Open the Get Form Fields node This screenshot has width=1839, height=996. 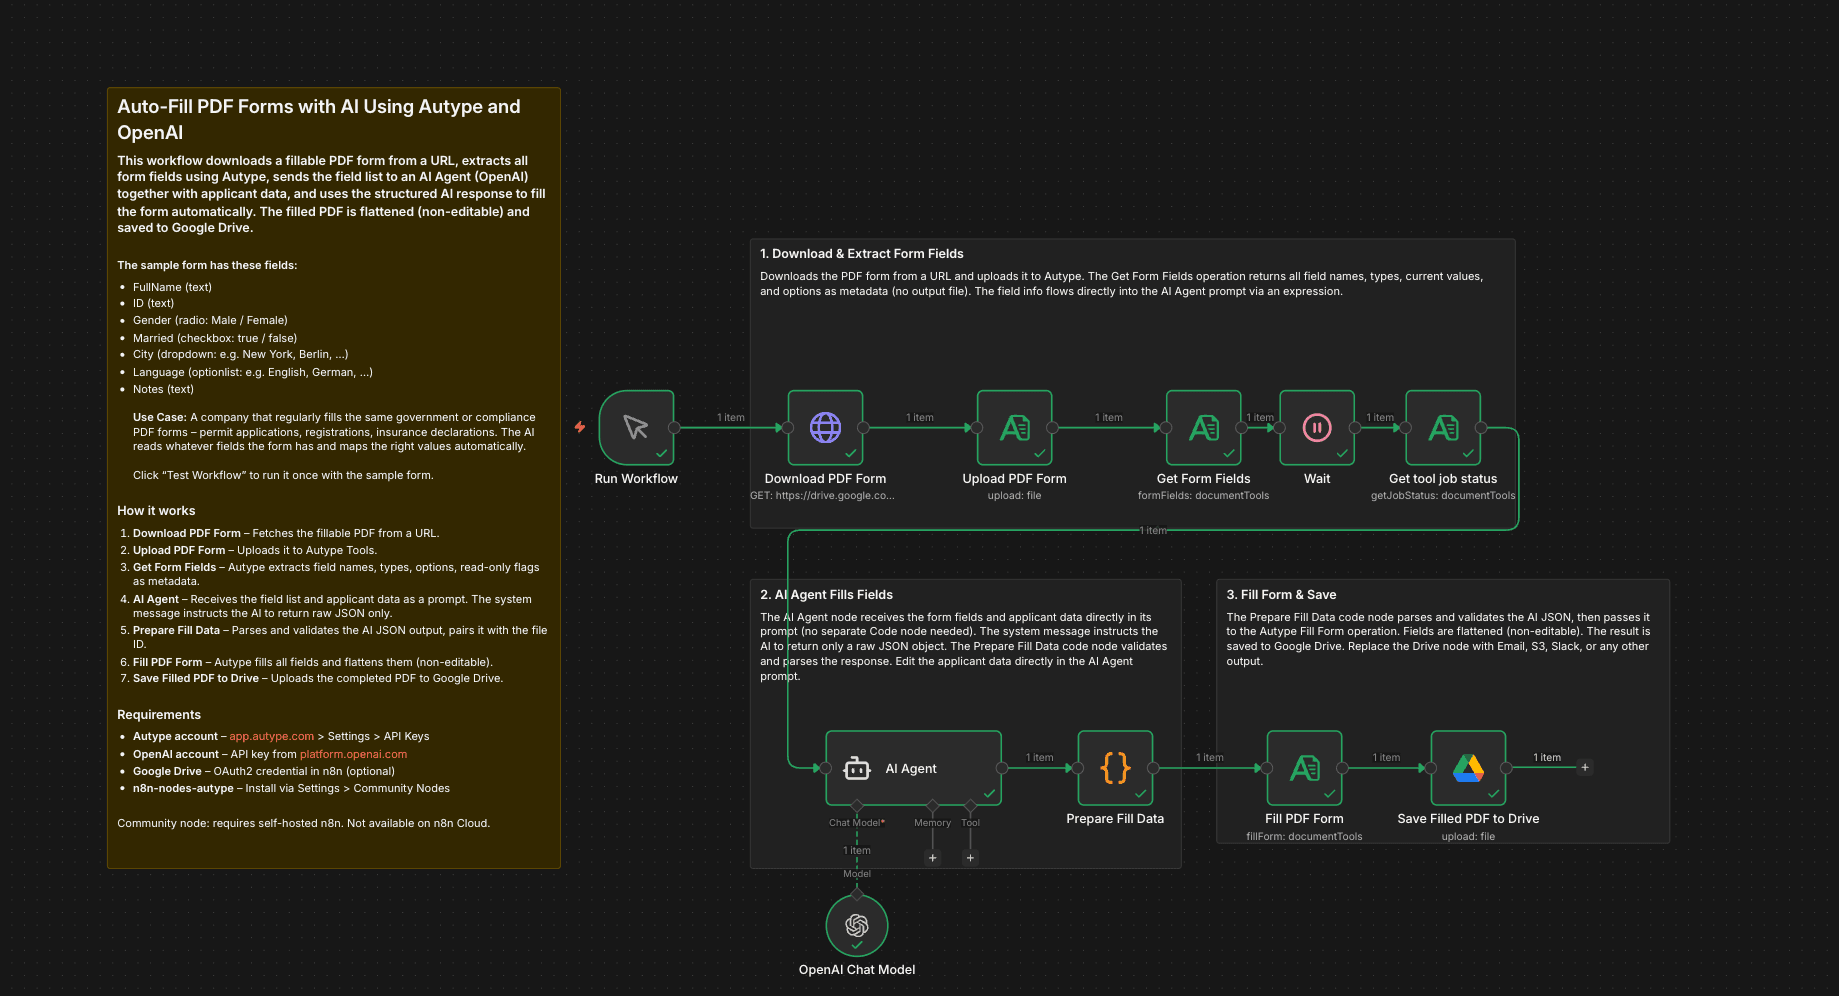coord(1203,427)
